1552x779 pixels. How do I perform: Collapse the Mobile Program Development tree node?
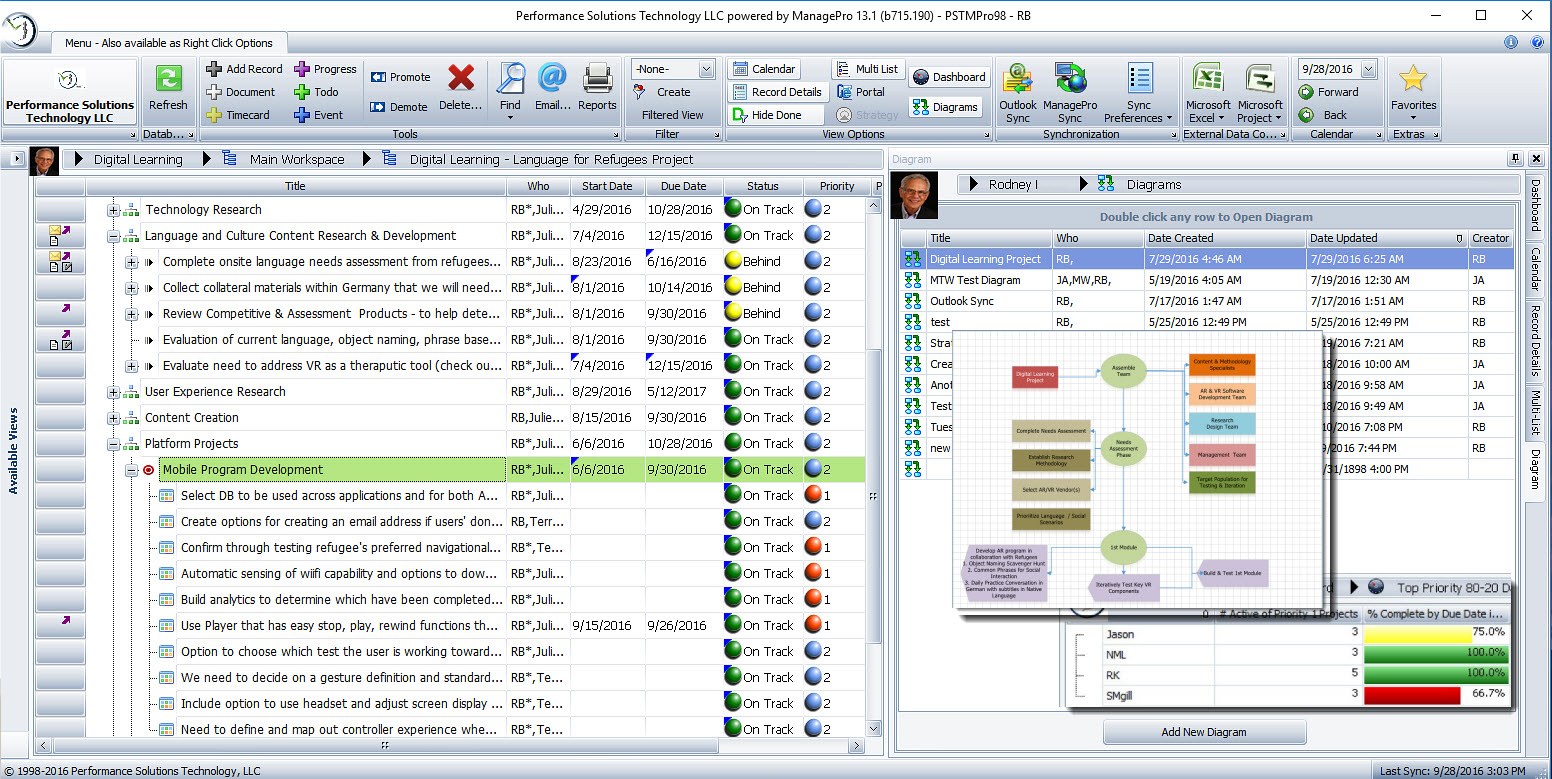click(x=131, y=470)
